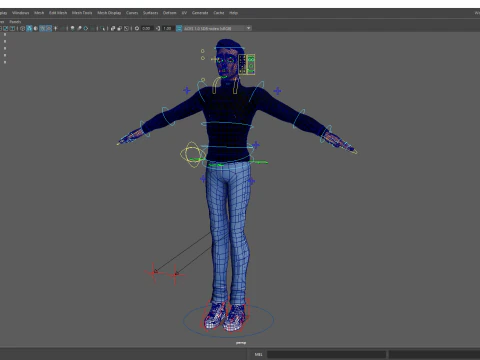Toggle shadows lightbulb icon
The image size is (480, 360).
(x=72, y=28)
